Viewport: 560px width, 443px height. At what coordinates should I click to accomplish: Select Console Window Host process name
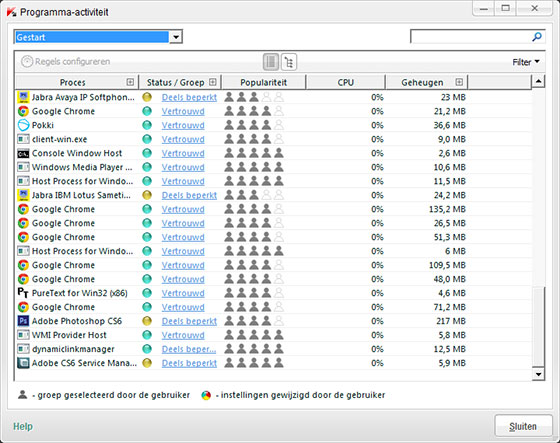coord(77,153)
